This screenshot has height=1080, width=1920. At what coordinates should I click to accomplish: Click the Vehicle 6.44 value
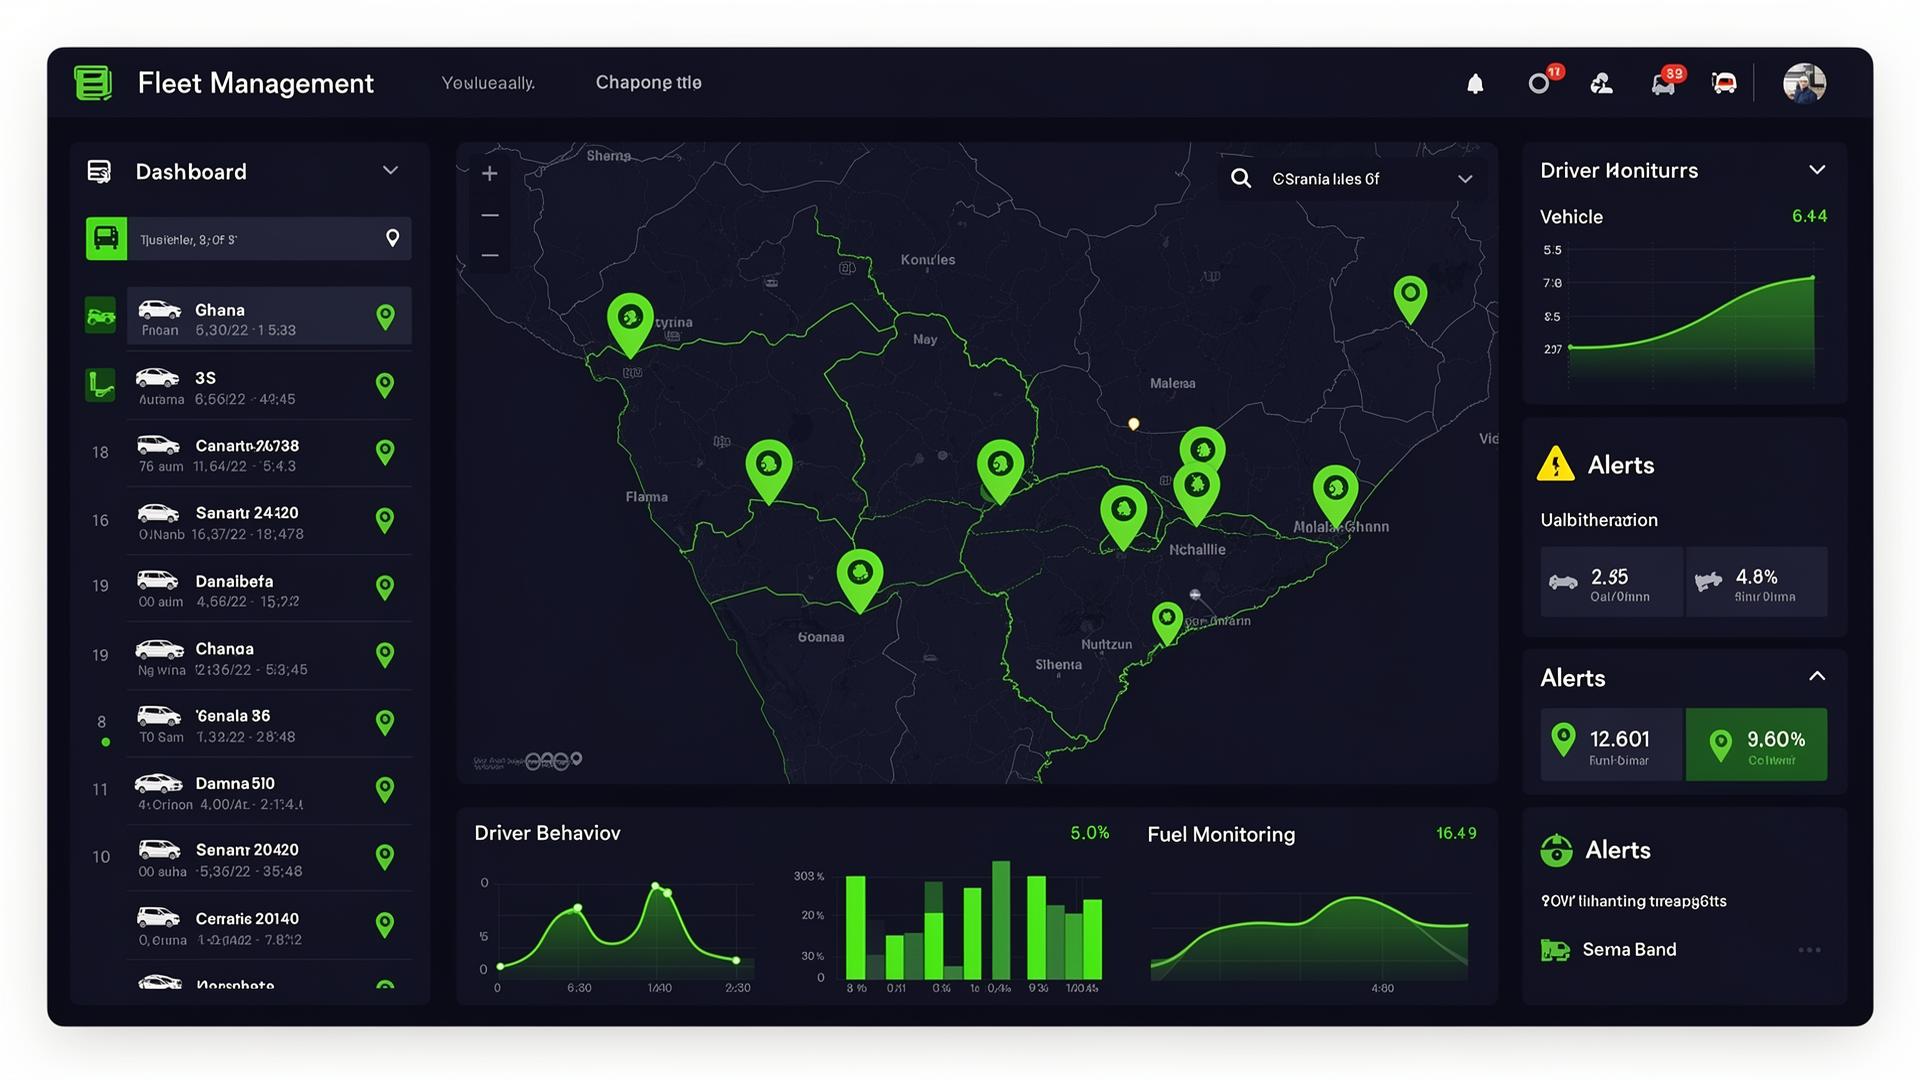pyautogui.click(x=1809, y=216)
